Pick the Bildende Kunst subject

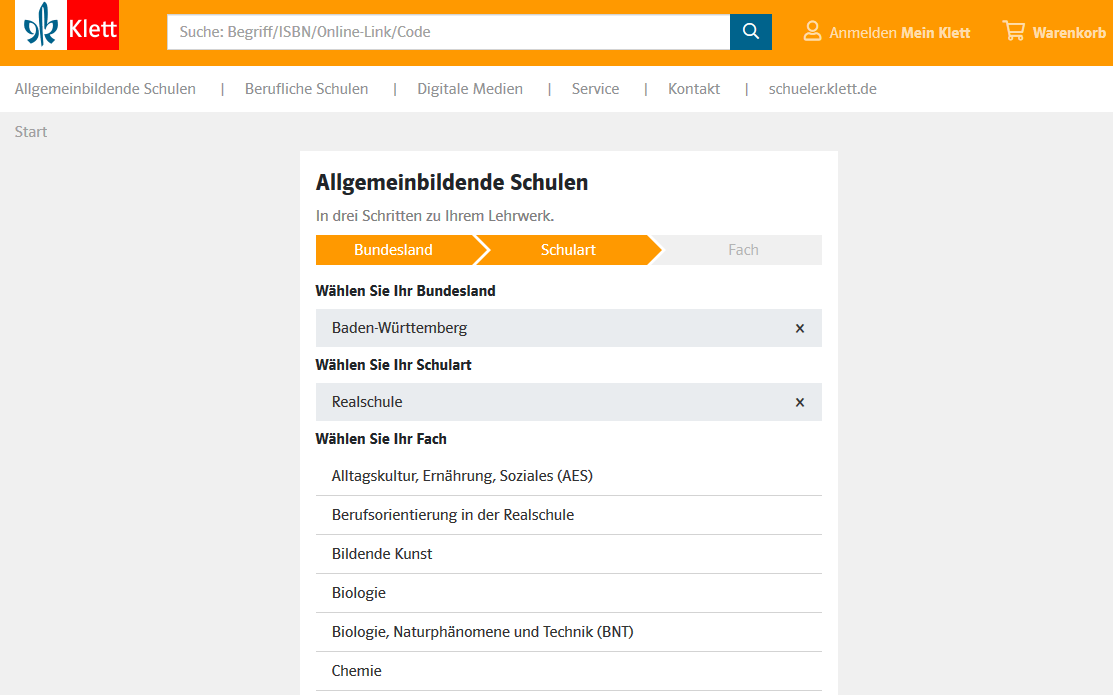tap(382, 554)
